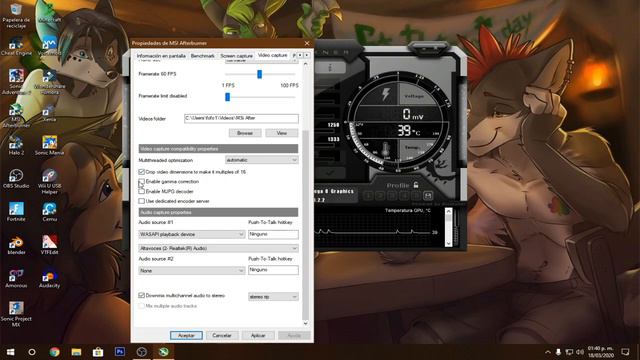Image resolution: width=640 pixels, height=360 pixels.
Task: Open the Minecraft desktop shortcut
Action: pos(49,12)
